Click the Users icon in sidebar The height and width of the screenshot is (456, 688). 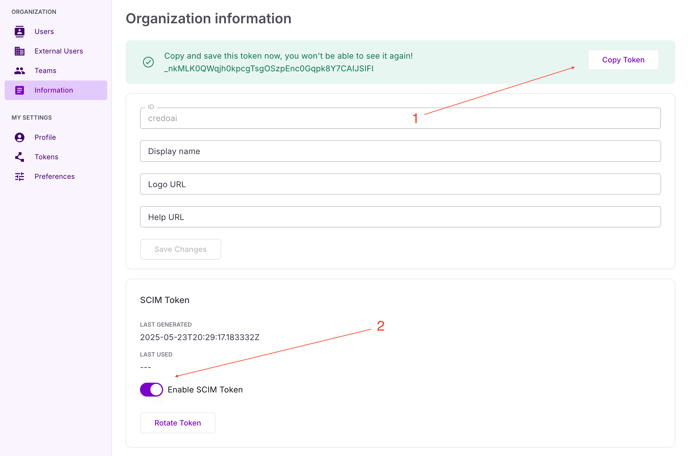pos(19,32)
